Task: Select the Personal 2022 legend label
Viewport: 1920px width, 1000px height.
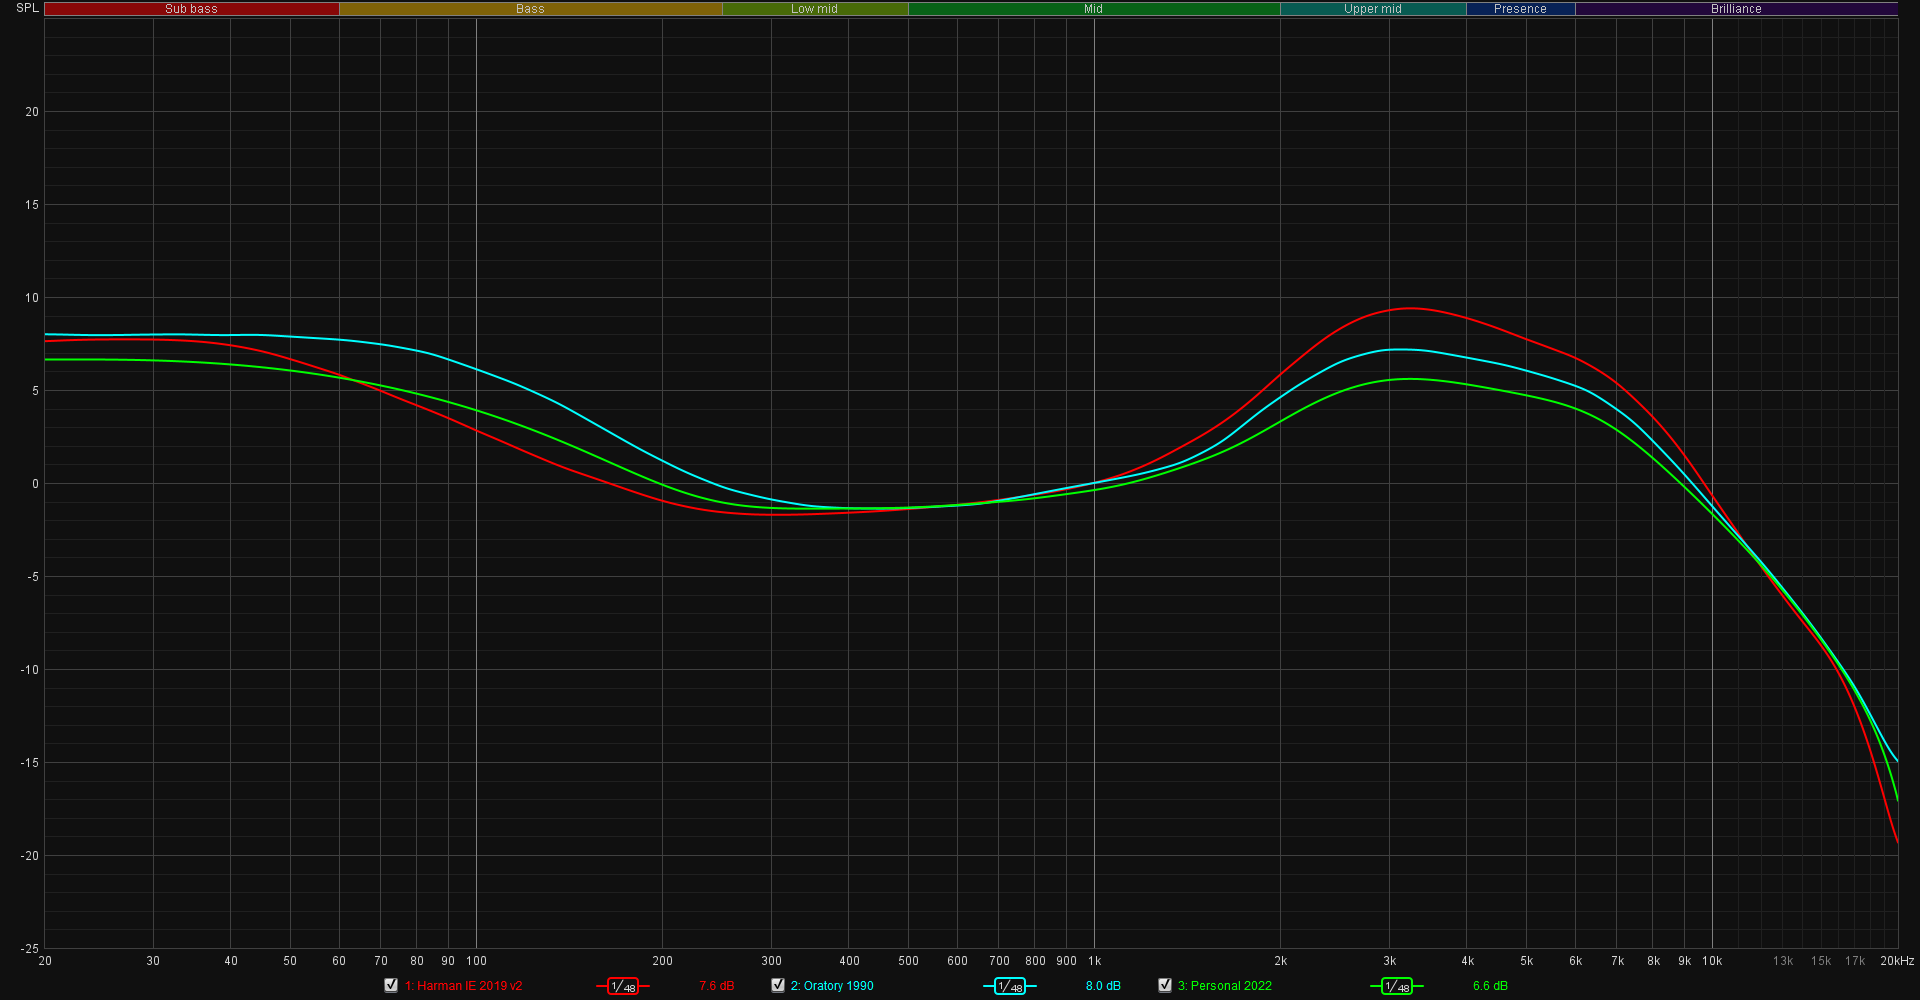Action: point(1225,986)
